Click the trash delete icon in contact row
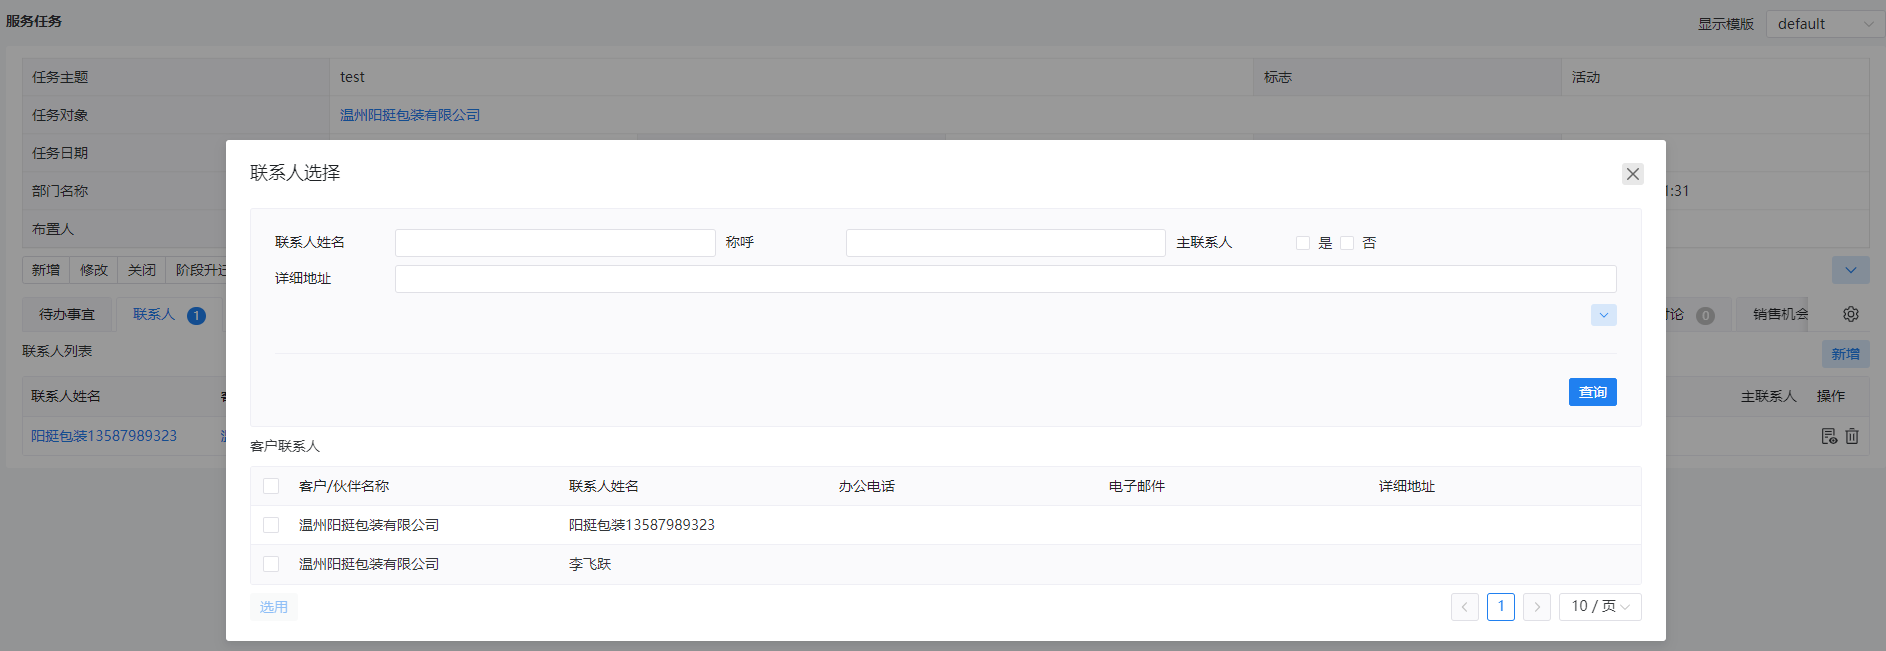Viewport: 1886px width, 651px height. coord(1852,436)
